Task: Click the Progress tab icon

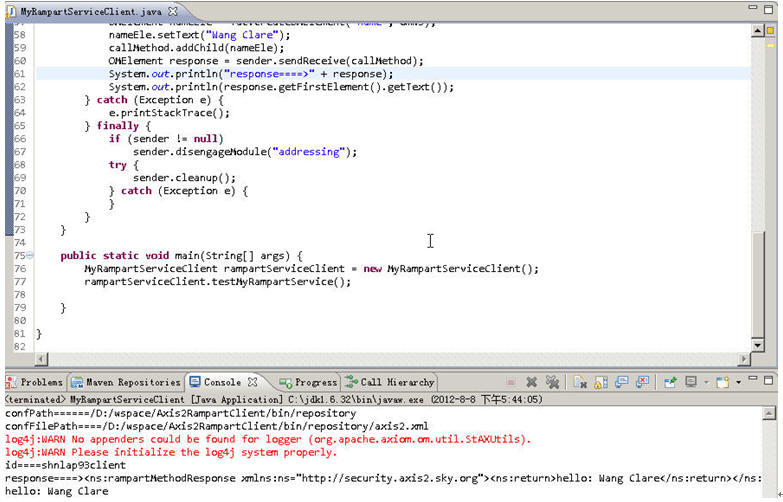Action: click(x=286, y=383)
